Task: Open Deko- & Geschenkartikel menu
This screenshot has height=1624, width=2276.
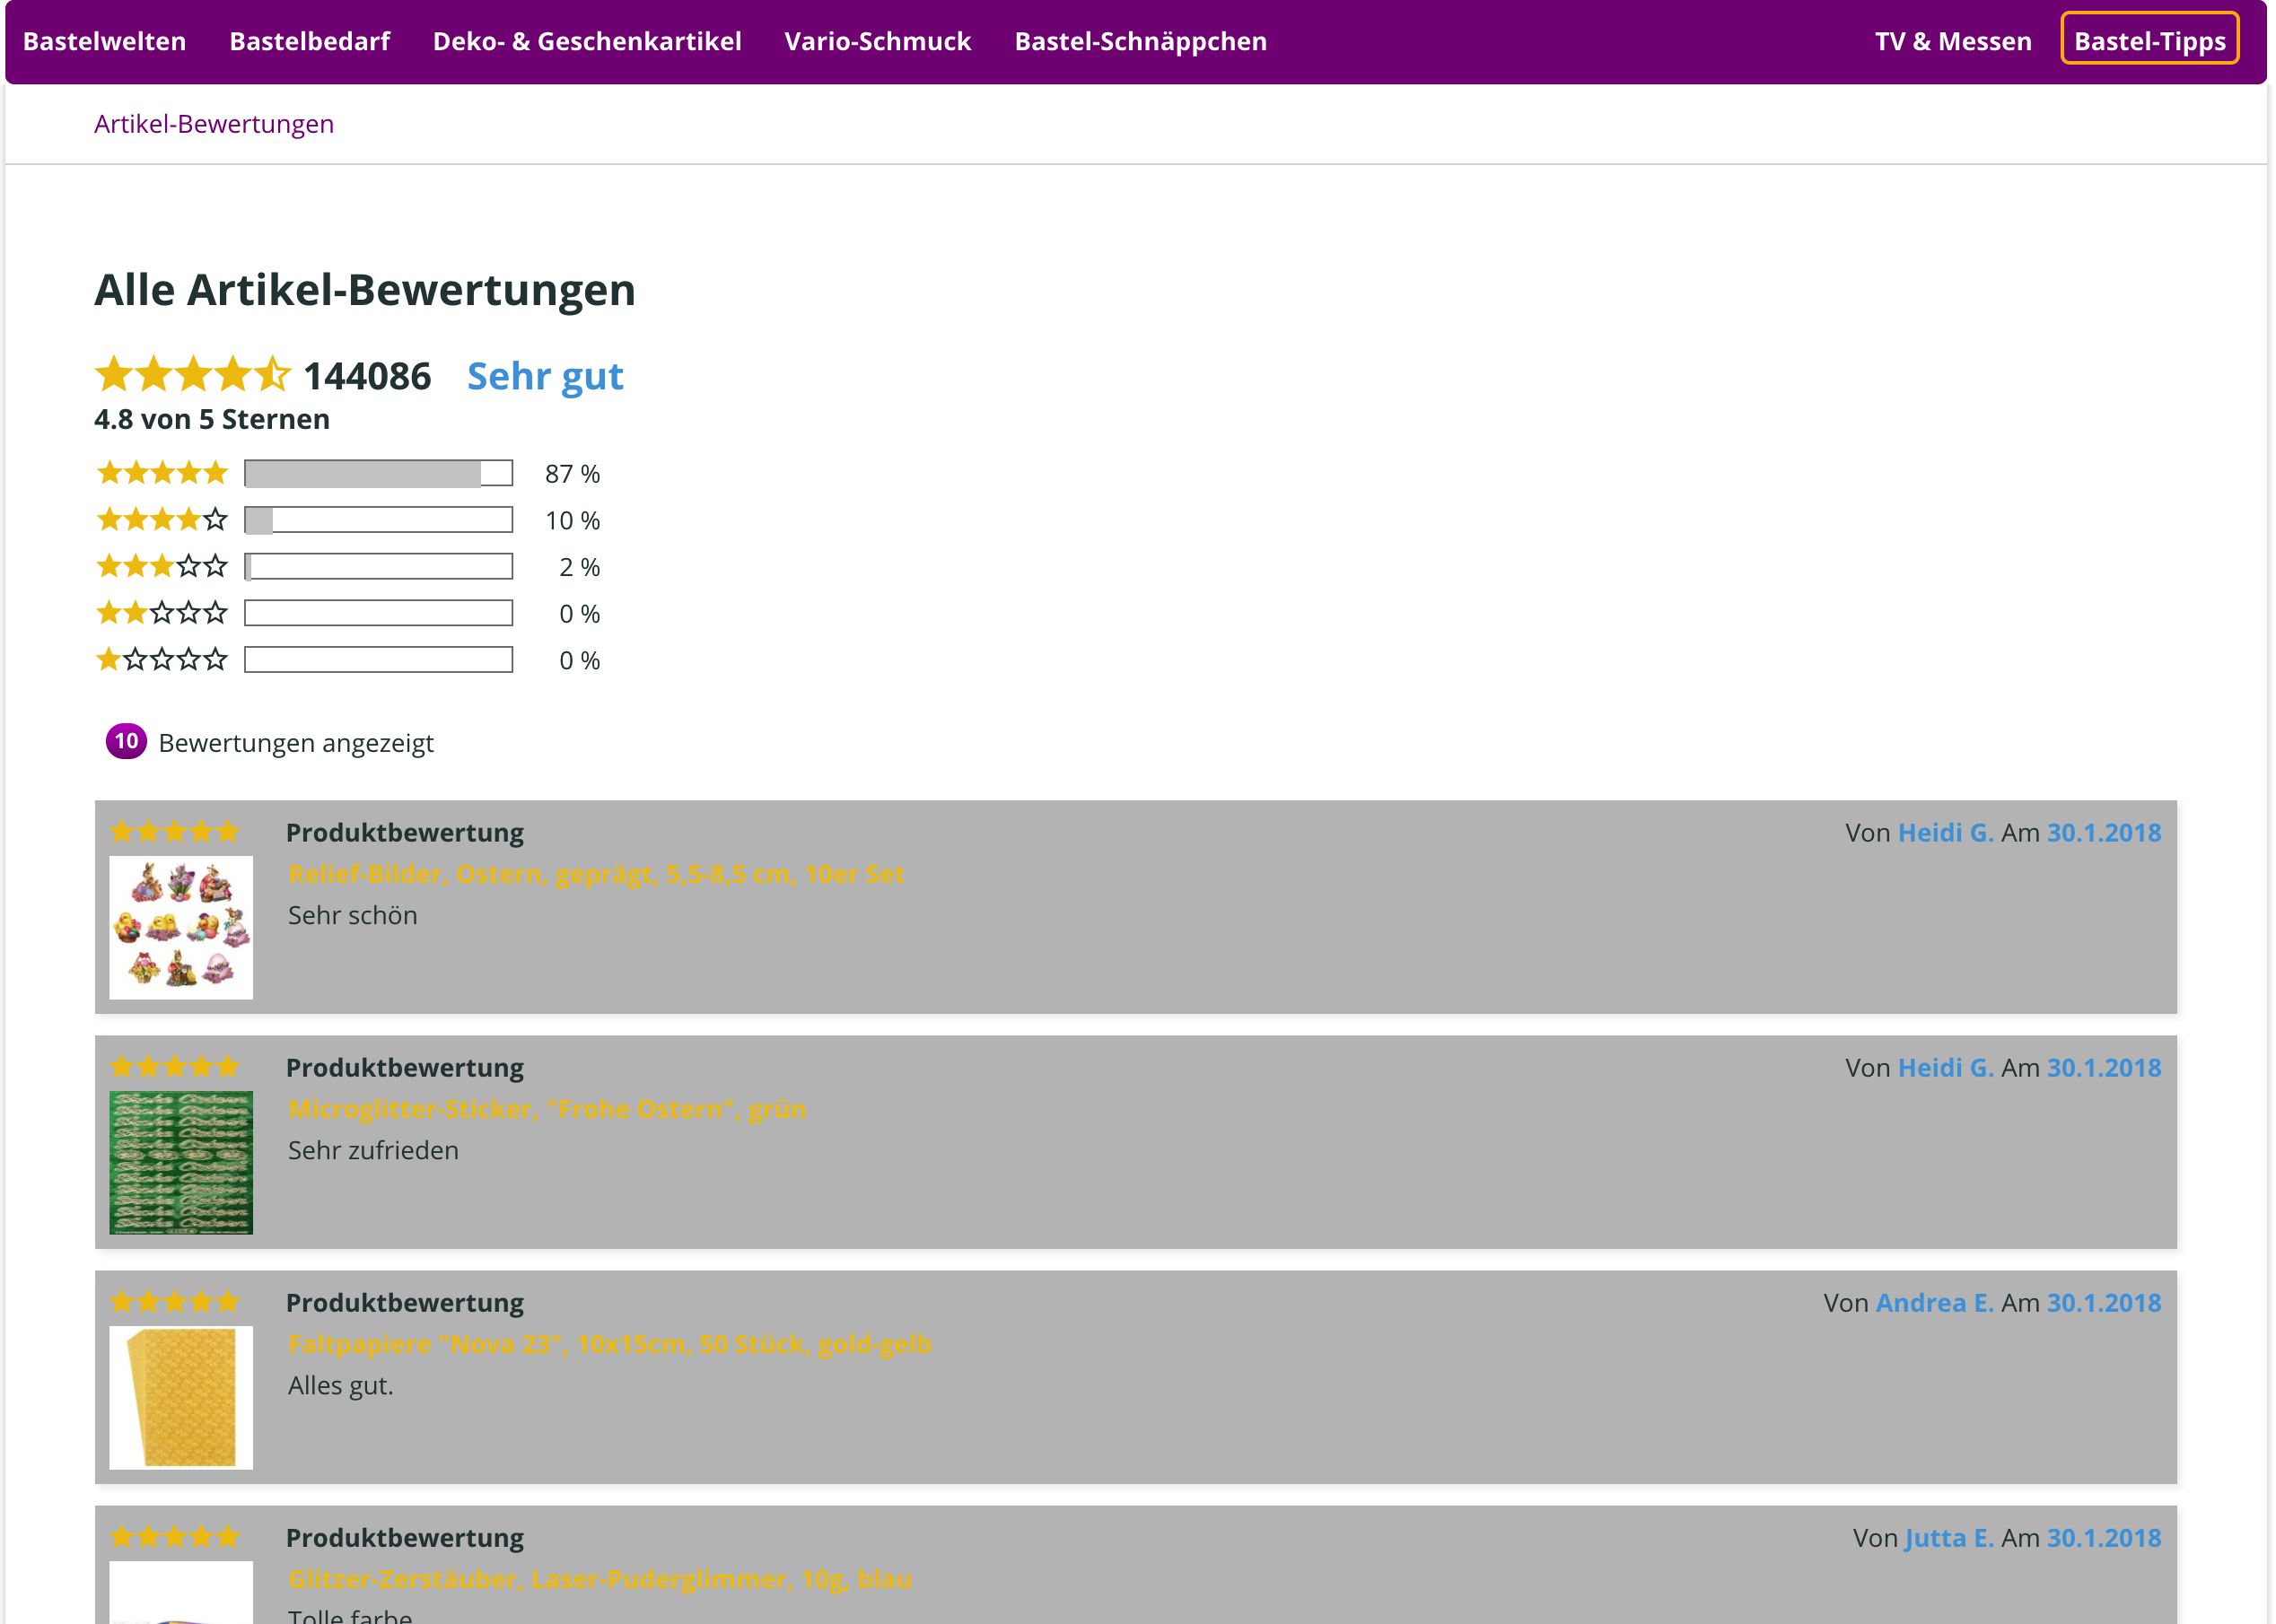Action: (587, 41)
